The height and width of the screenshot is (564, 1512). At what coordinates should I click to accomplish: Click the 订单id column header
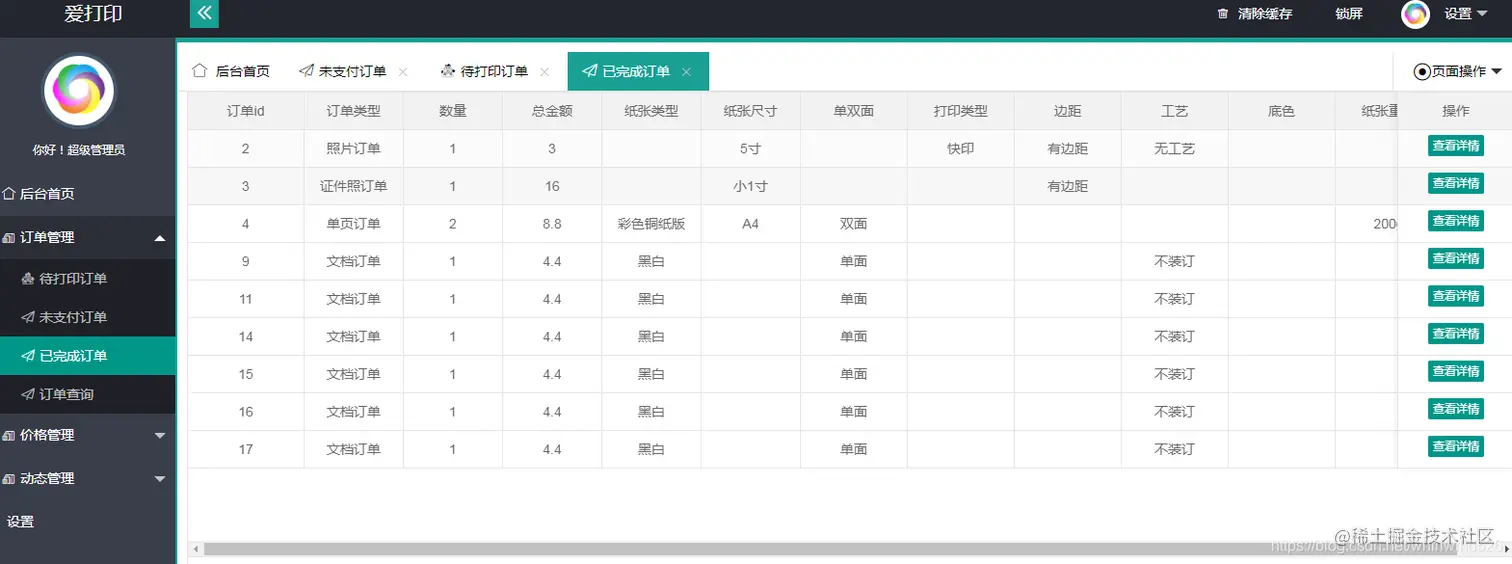point(245,111)
